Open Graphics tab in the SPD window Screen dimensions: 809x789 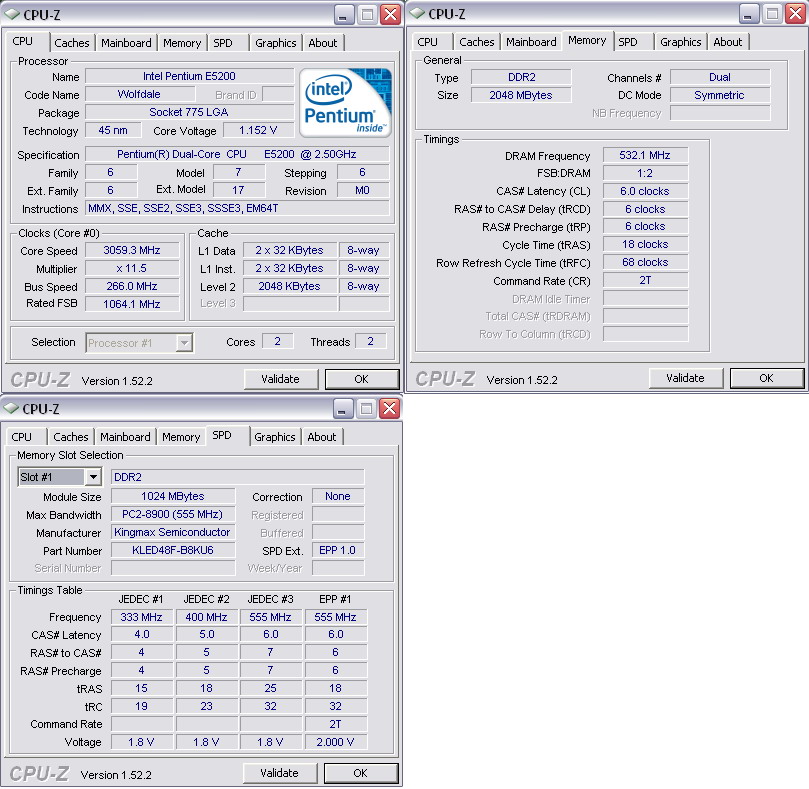[x=274, y=437]
